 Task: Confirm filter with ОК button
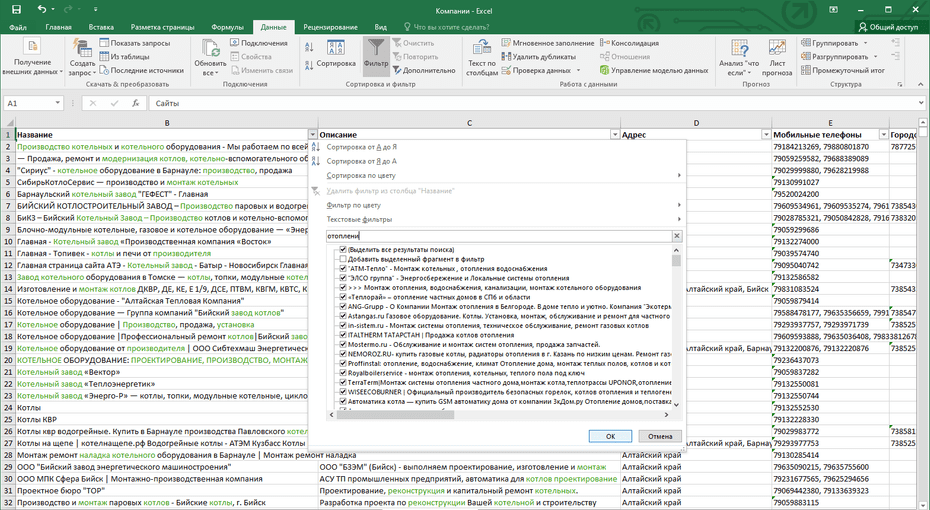click(x=610, y=436)
